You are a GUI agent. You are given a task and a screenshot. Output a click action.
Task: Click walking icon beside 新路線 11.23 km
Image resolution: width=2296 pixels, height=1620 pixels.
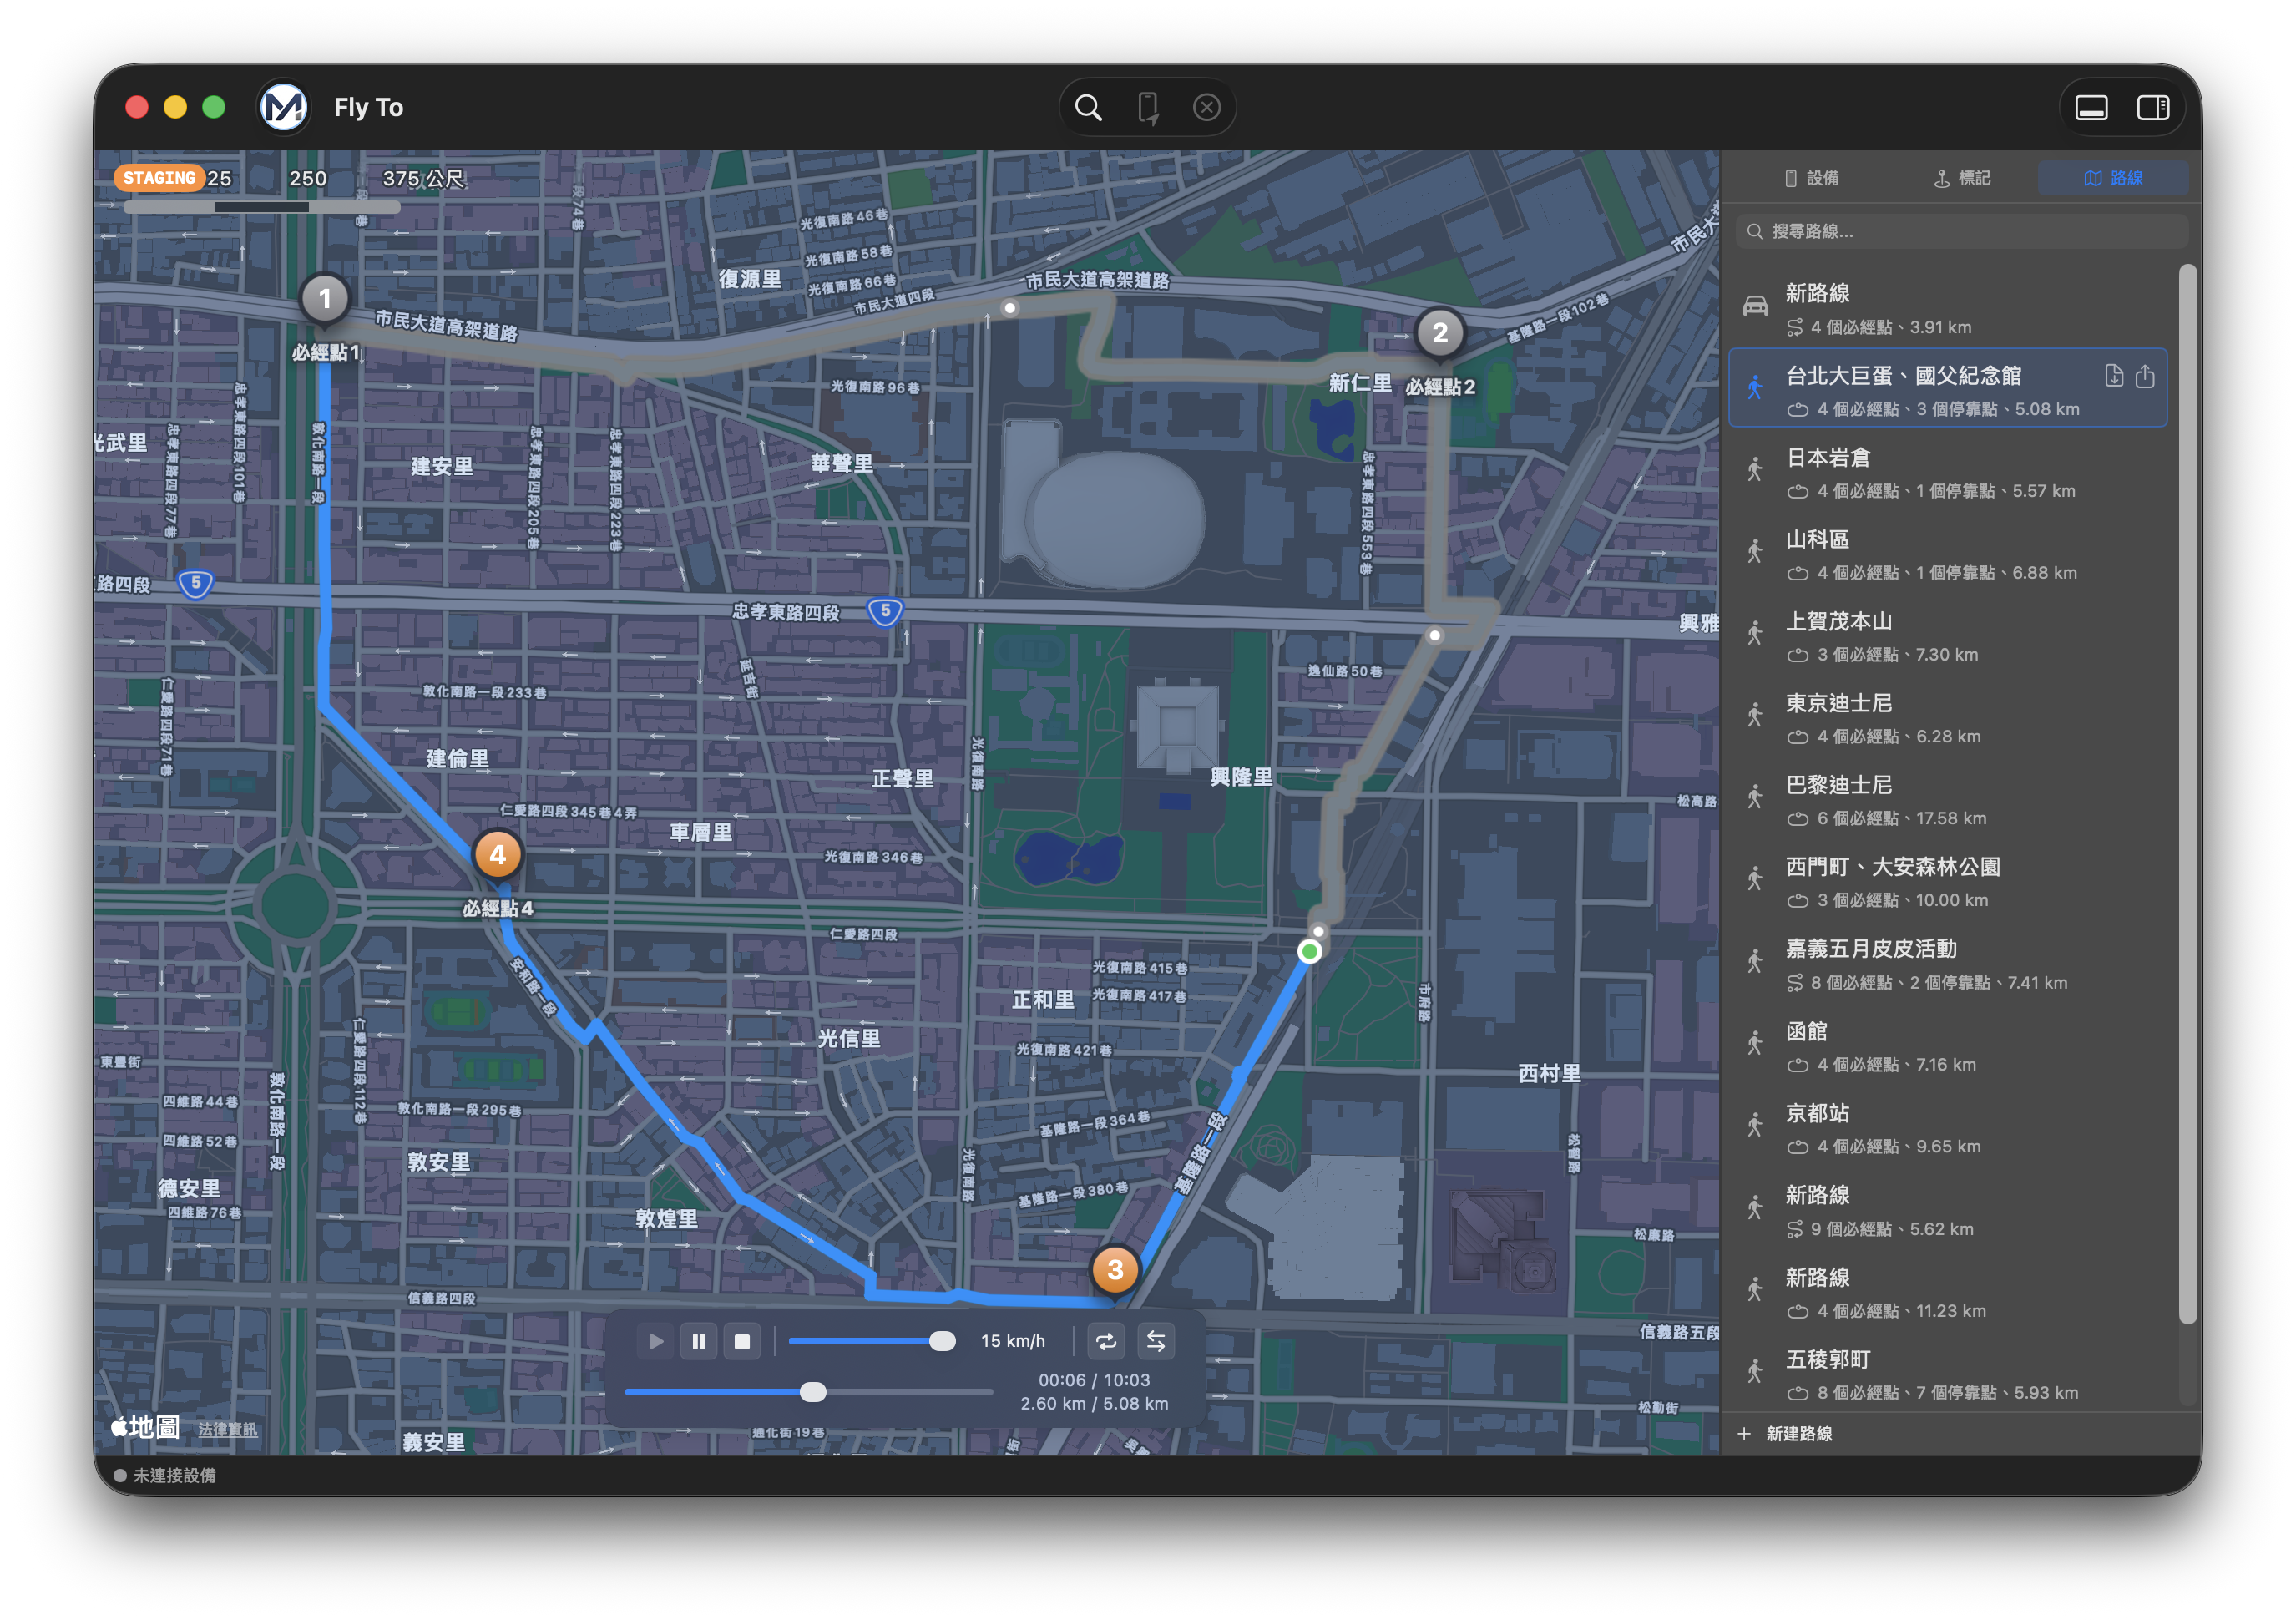[1755, 1290]
